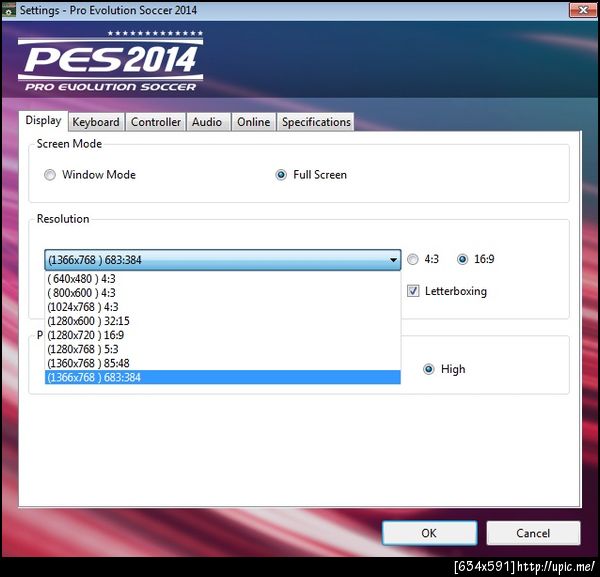Screen dimensions: 600x577
Task: Pick the 16:9 aspect ratio option
Action: [x=462, y=259]
